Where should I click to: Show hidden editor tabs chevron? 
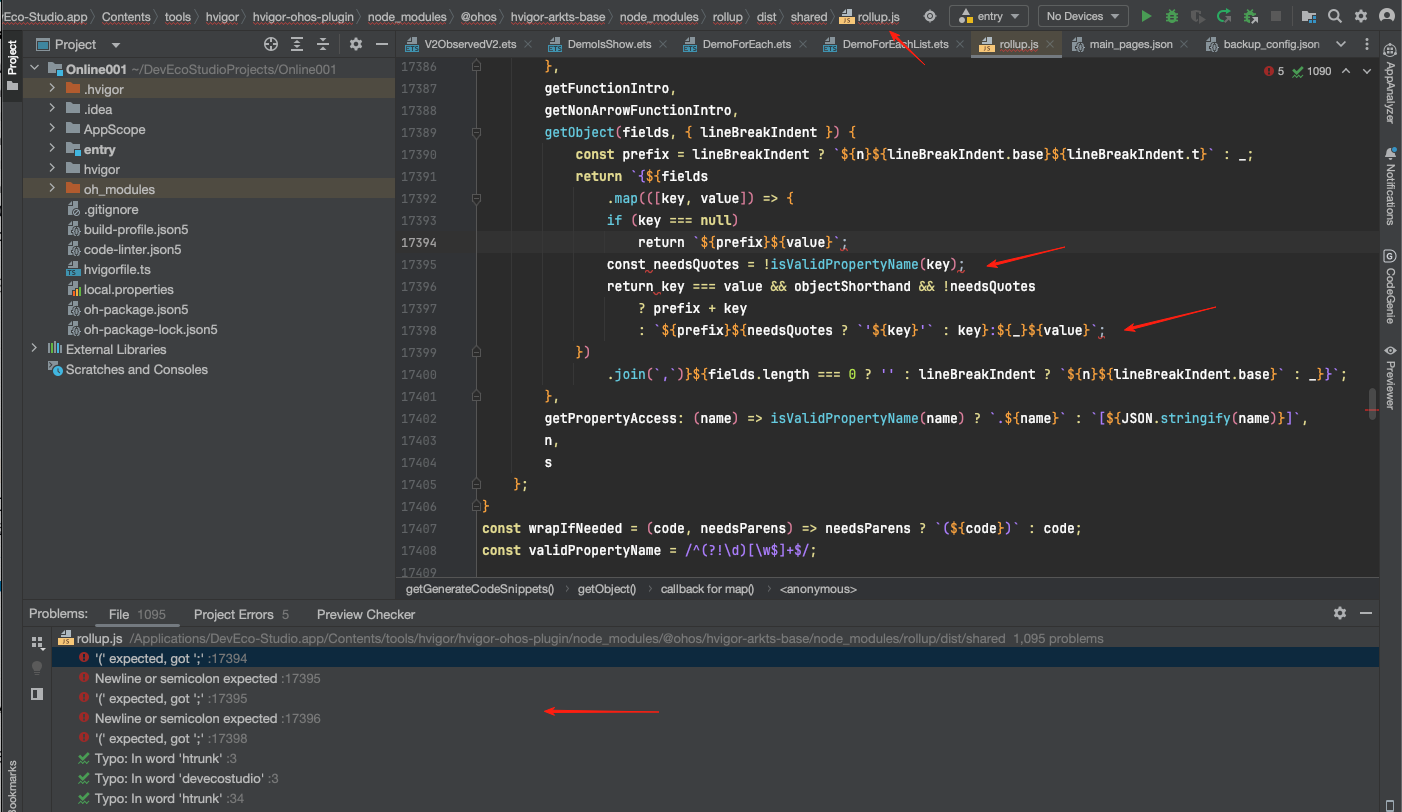click(1341, 44)
